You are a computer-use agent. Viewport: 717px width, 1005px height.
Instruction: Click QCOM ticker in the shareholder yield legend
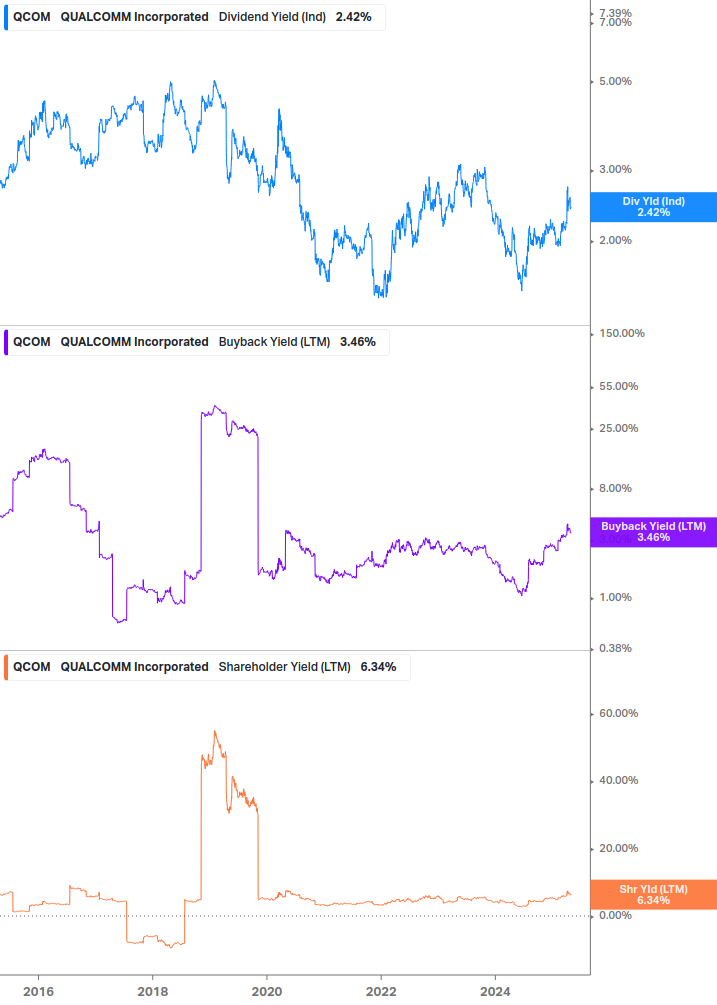[x=32, y=667]
